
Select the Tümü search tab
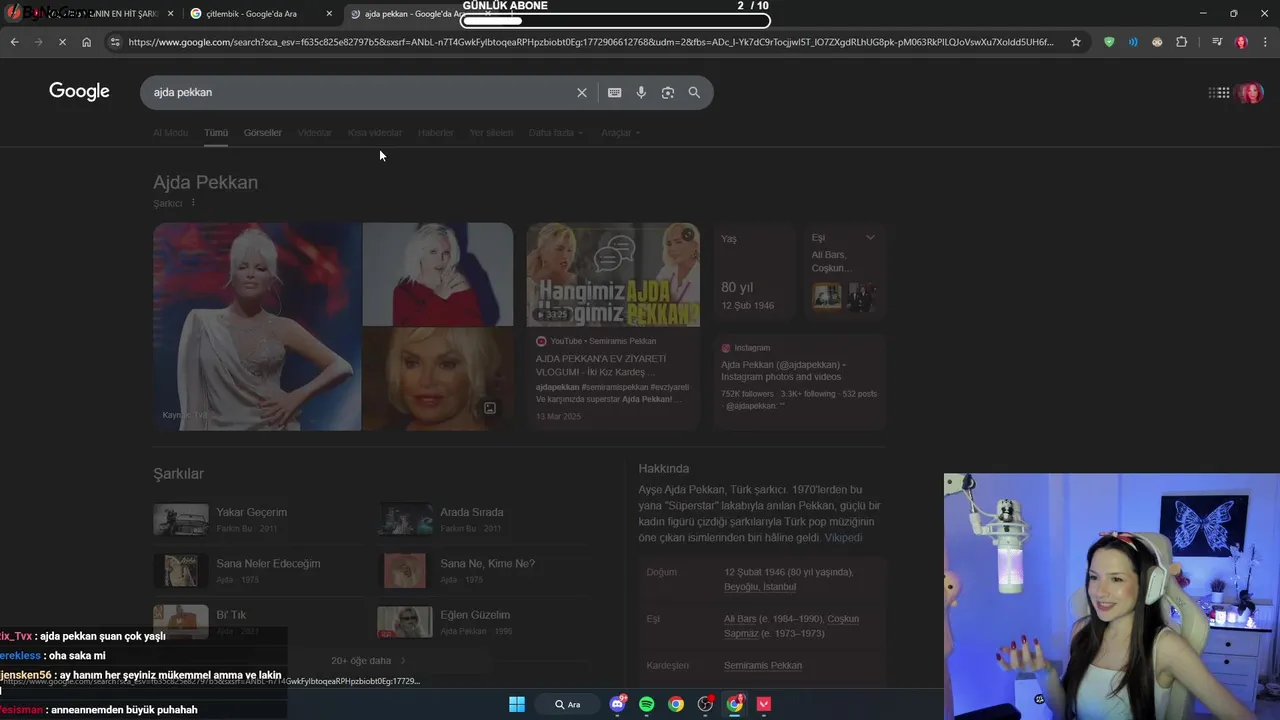tap(216, 133)
